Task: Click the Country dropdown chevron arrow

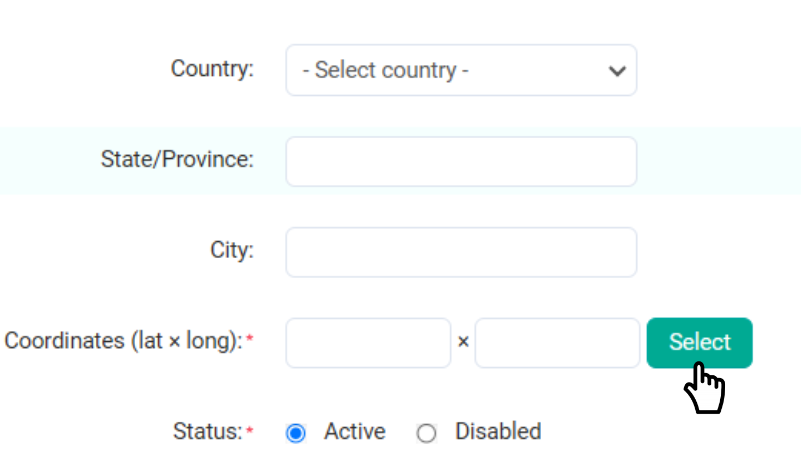Action: click(x=617, y=71)
